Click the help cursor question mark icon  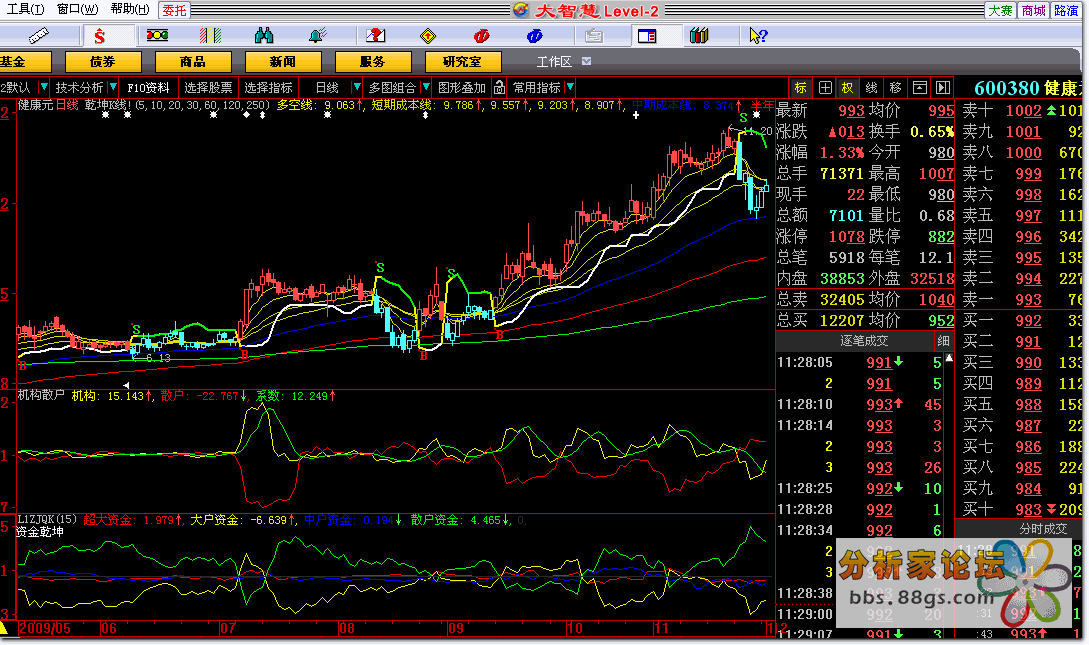758,35
